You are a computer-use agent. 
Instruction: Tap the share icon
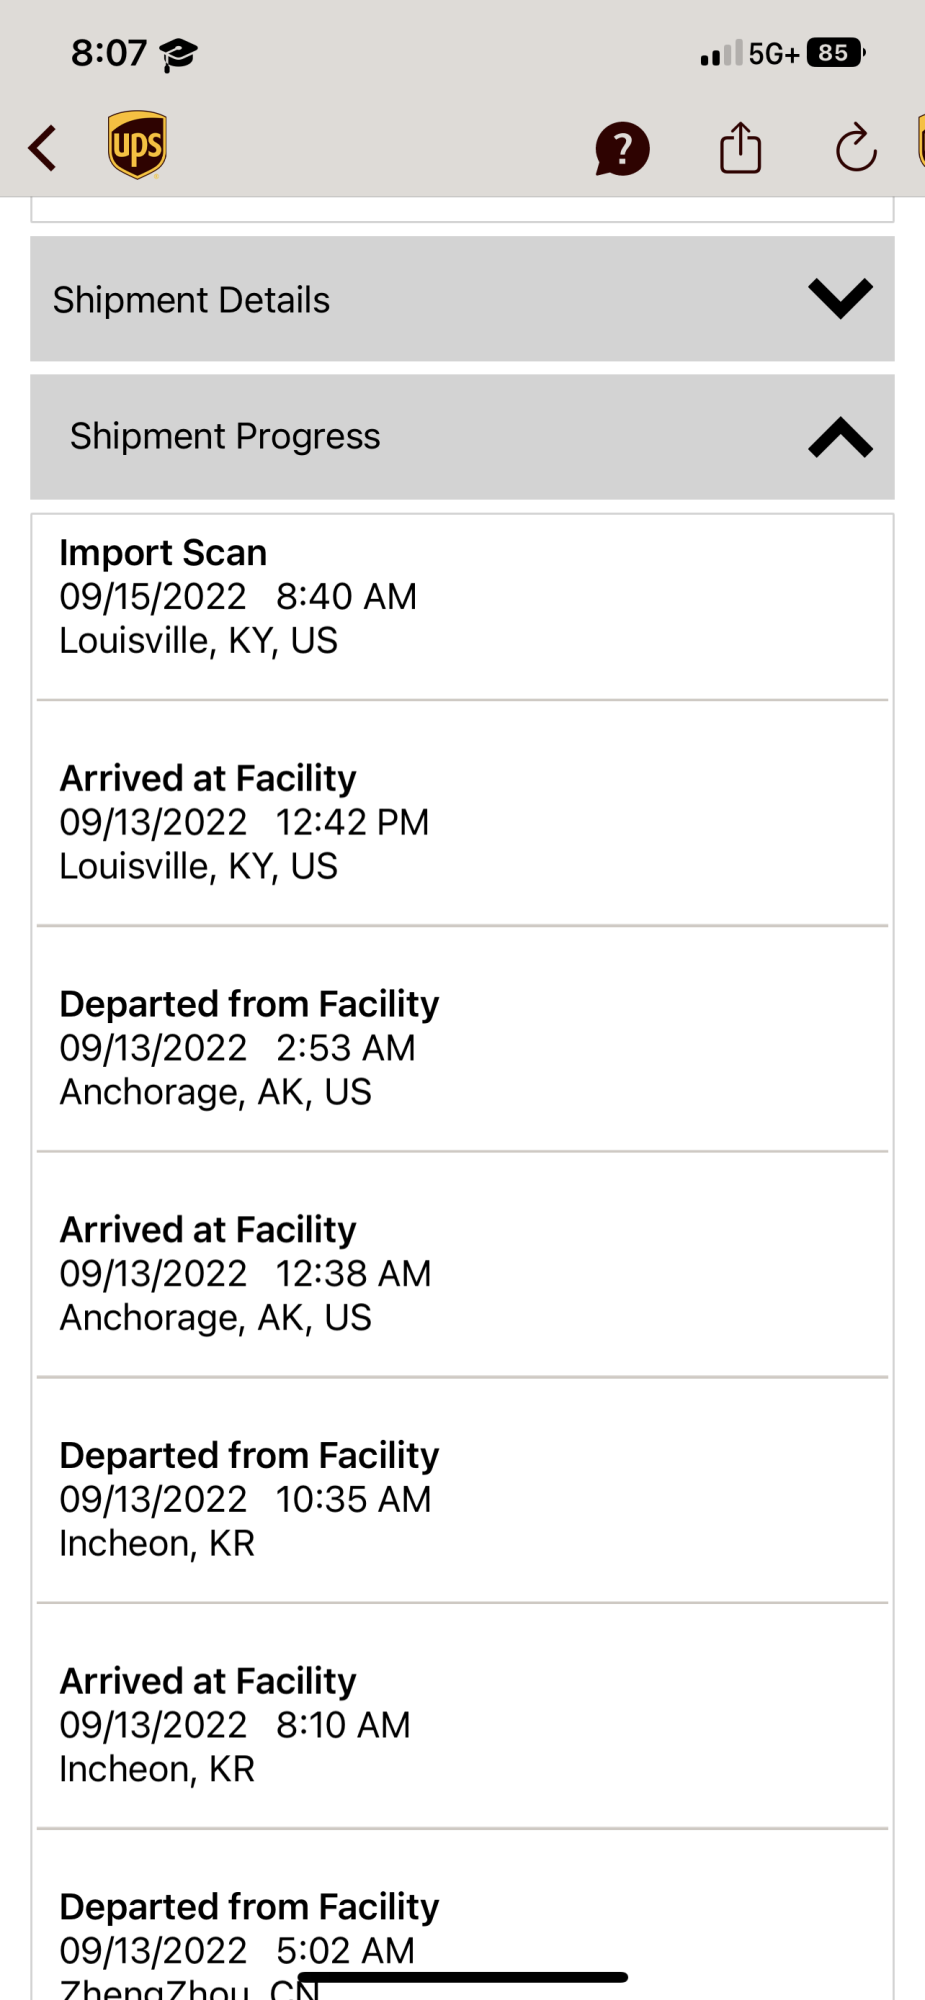pyautogui.click(x=741, y=148)
